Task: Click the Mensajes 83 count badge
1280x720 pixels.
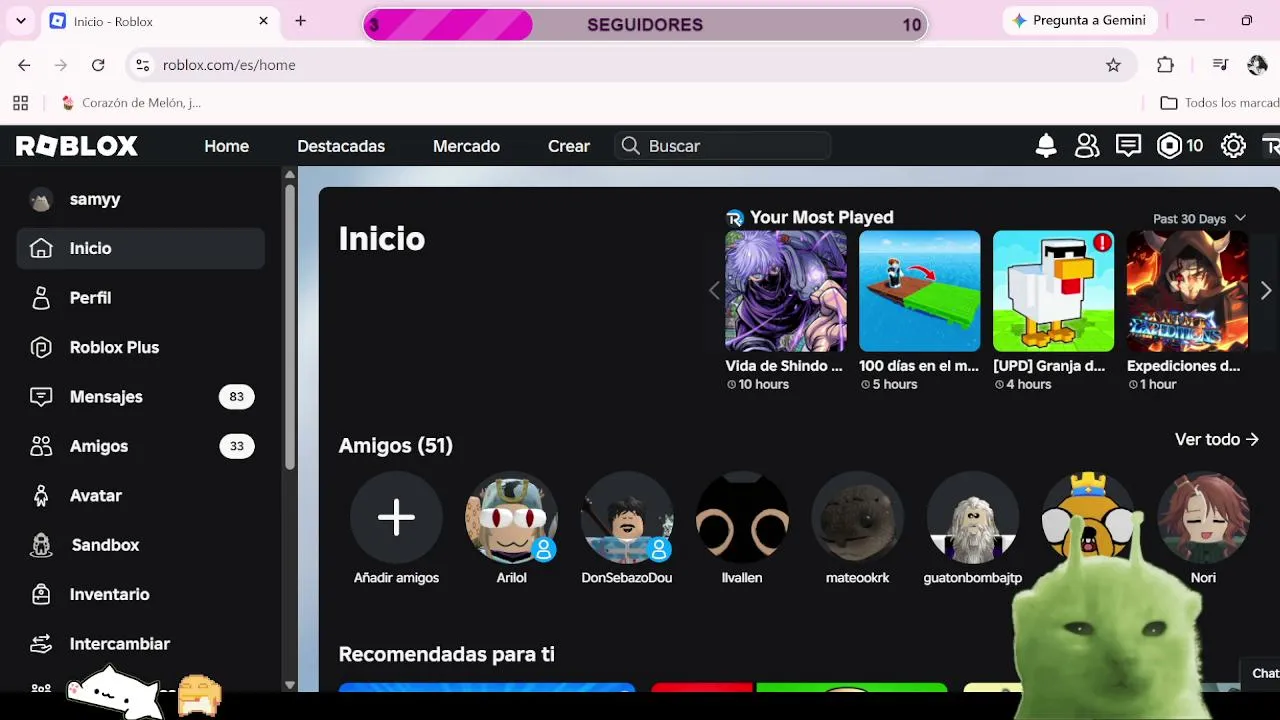Action: tap(237, 397)
